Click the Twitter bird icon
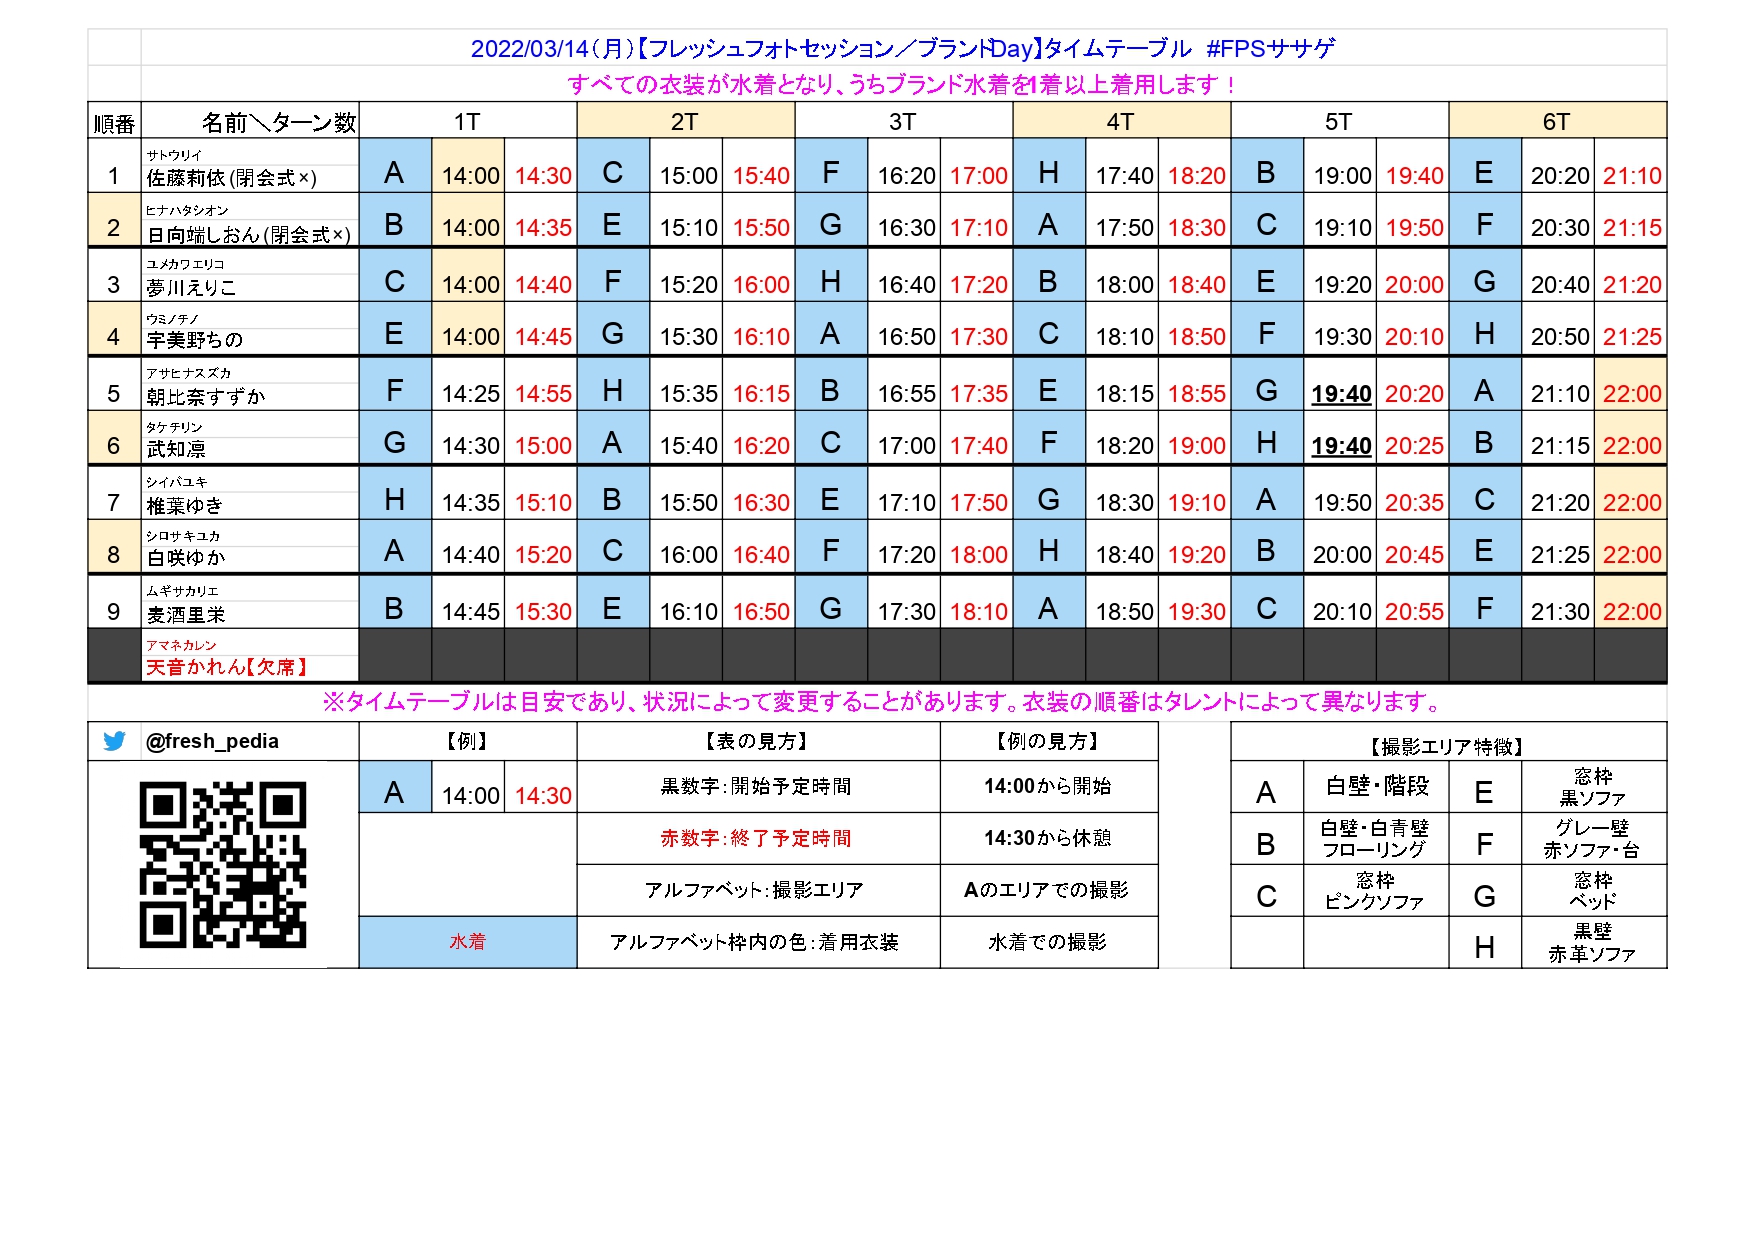The image size is (1755, 1240). (x=114, y=741)
